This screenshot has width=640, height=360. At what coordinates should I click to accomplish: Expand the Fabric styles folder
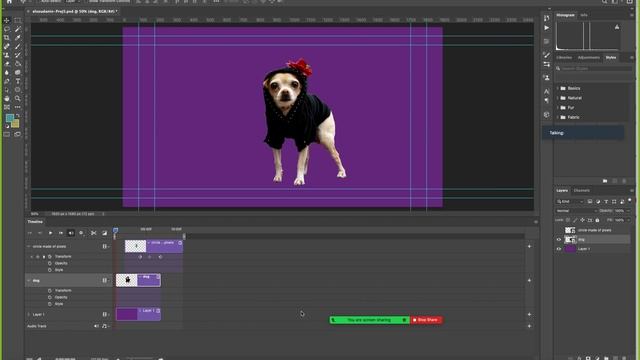pos(558,117)
